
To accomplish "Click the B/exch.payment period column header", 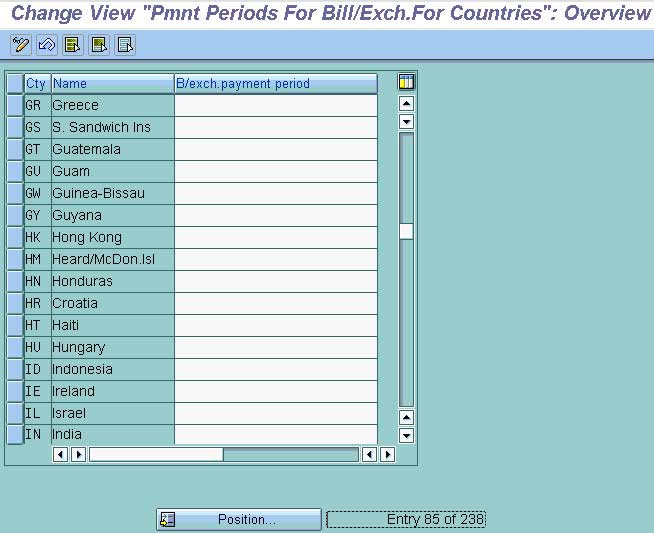I will (276, 83).
